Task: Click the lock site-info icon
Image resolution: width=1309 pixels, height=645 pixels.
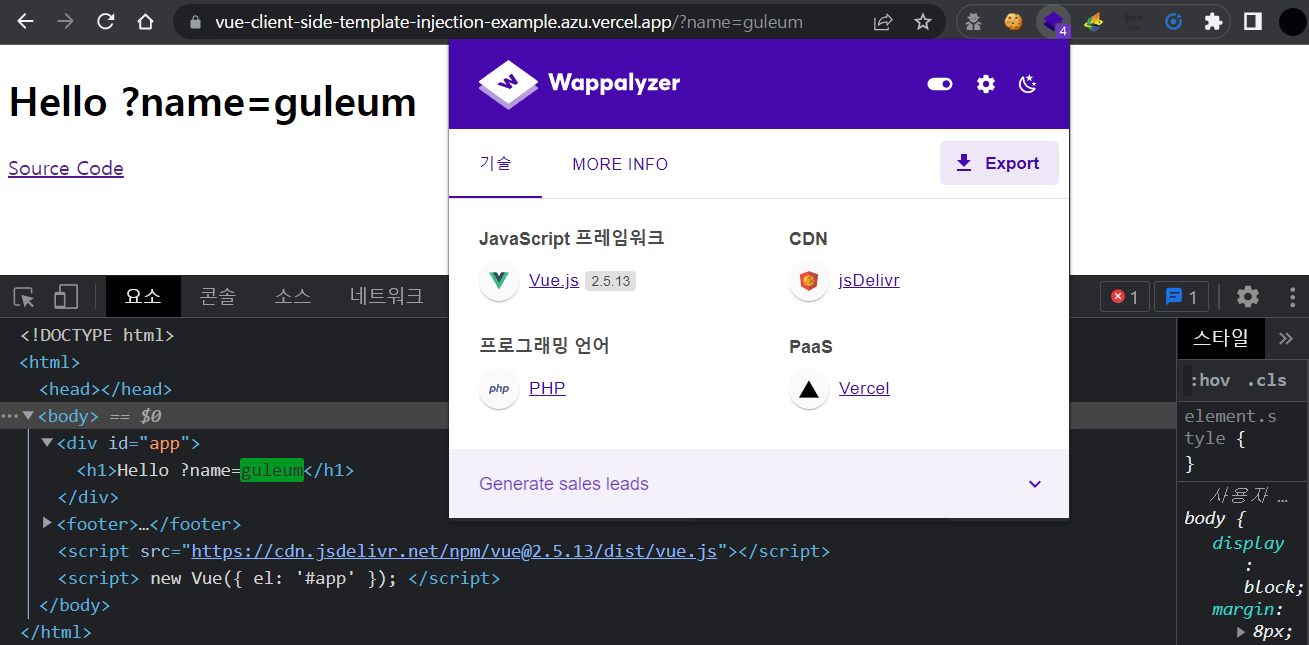Action: 195,21
